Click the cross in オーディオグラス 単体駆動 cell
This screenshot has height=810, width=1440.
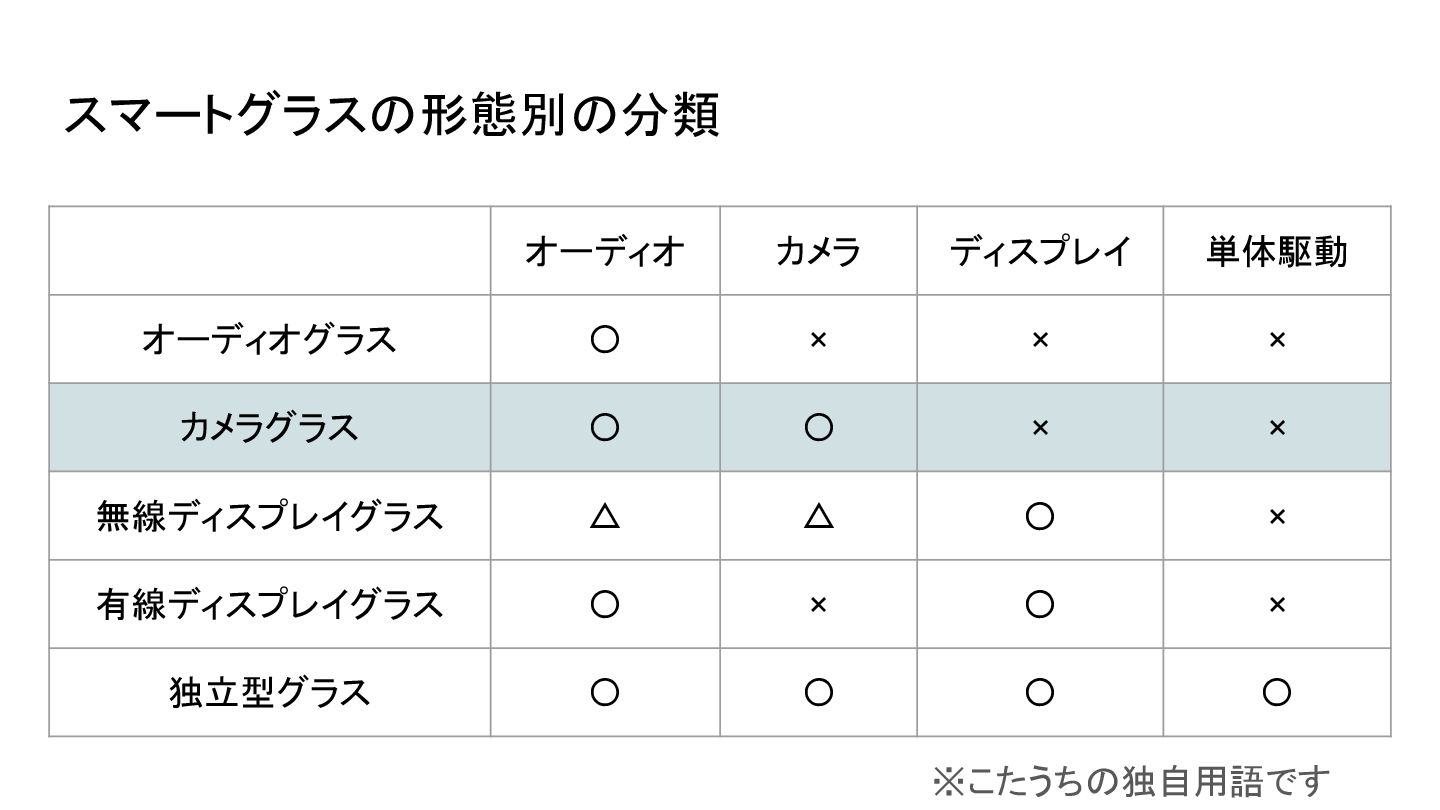[1277, 340]
